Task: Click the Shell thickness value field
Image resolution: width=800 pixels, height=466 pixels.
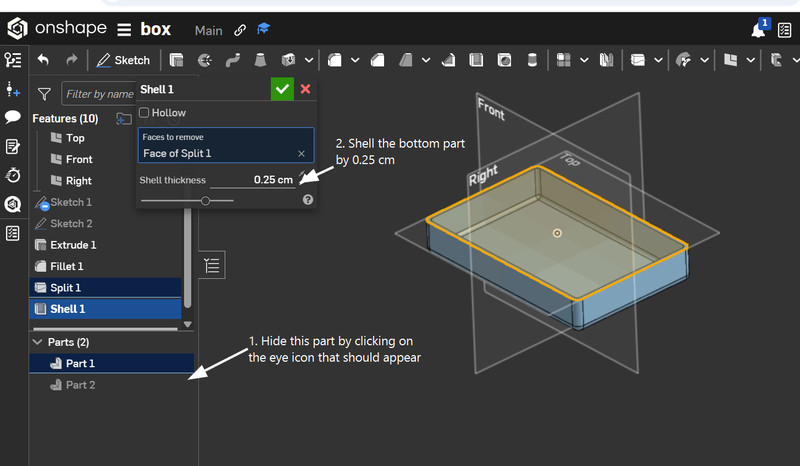Action: pos(253,180)
